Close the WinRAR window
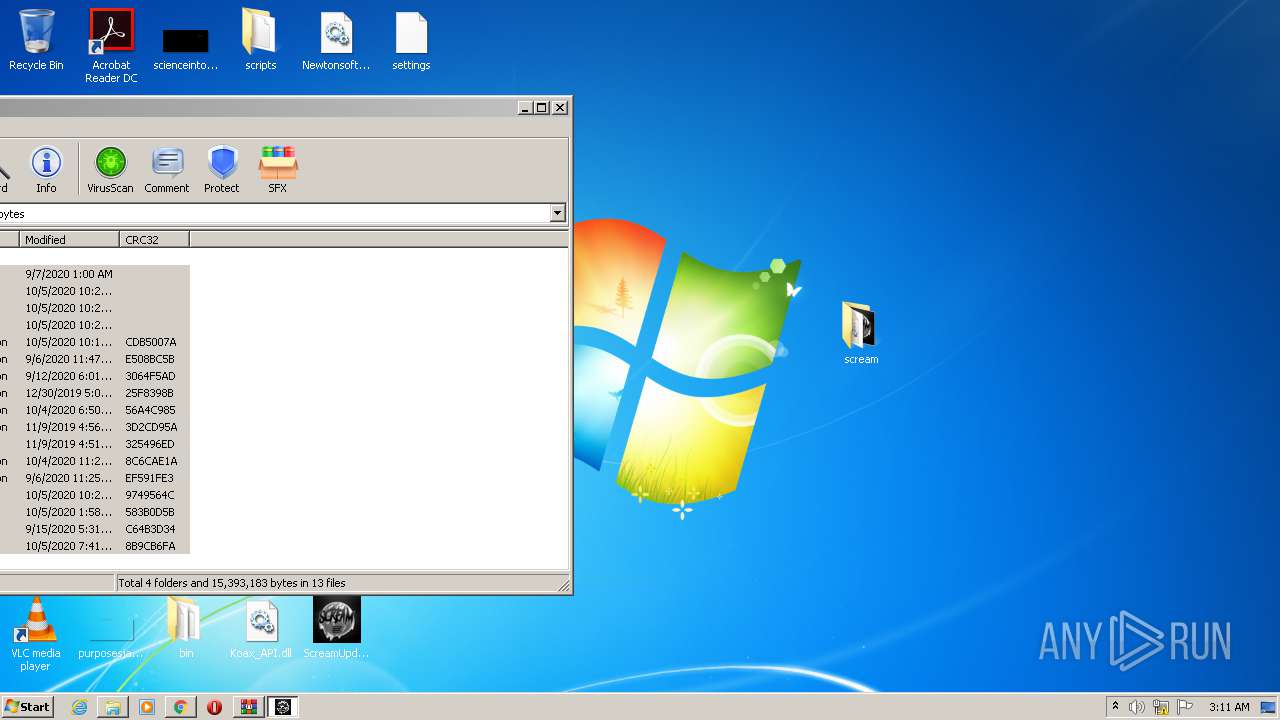Viewport: 1280px width, 720px height. point(560,107)
